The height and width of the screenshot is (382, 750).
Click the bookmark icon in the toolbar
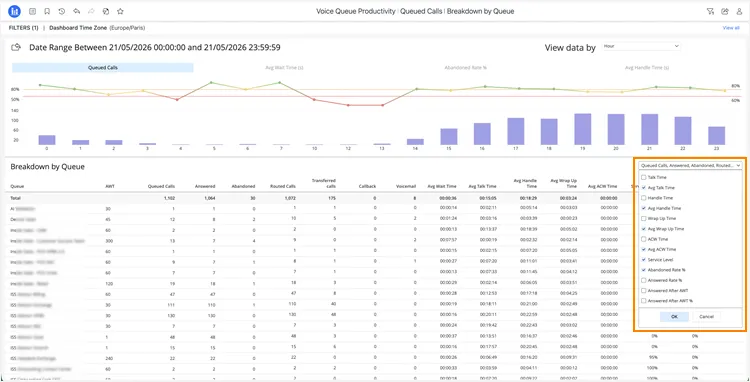(47, 11)
